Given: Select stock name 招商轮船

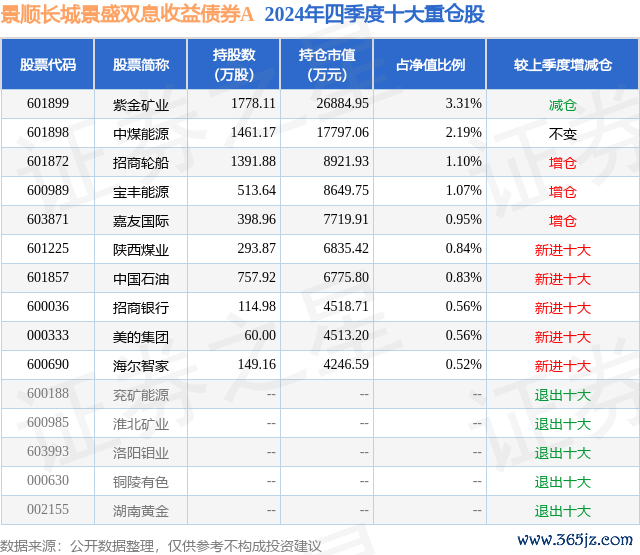Looking at the screenshot, I should (141, 163).
